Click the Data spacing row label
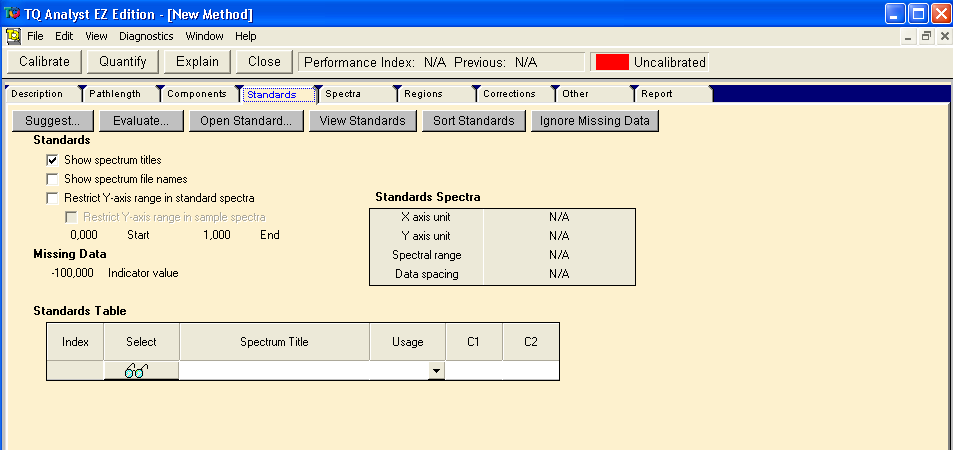Screen dimensions: 953x450 tap(427, 274)
